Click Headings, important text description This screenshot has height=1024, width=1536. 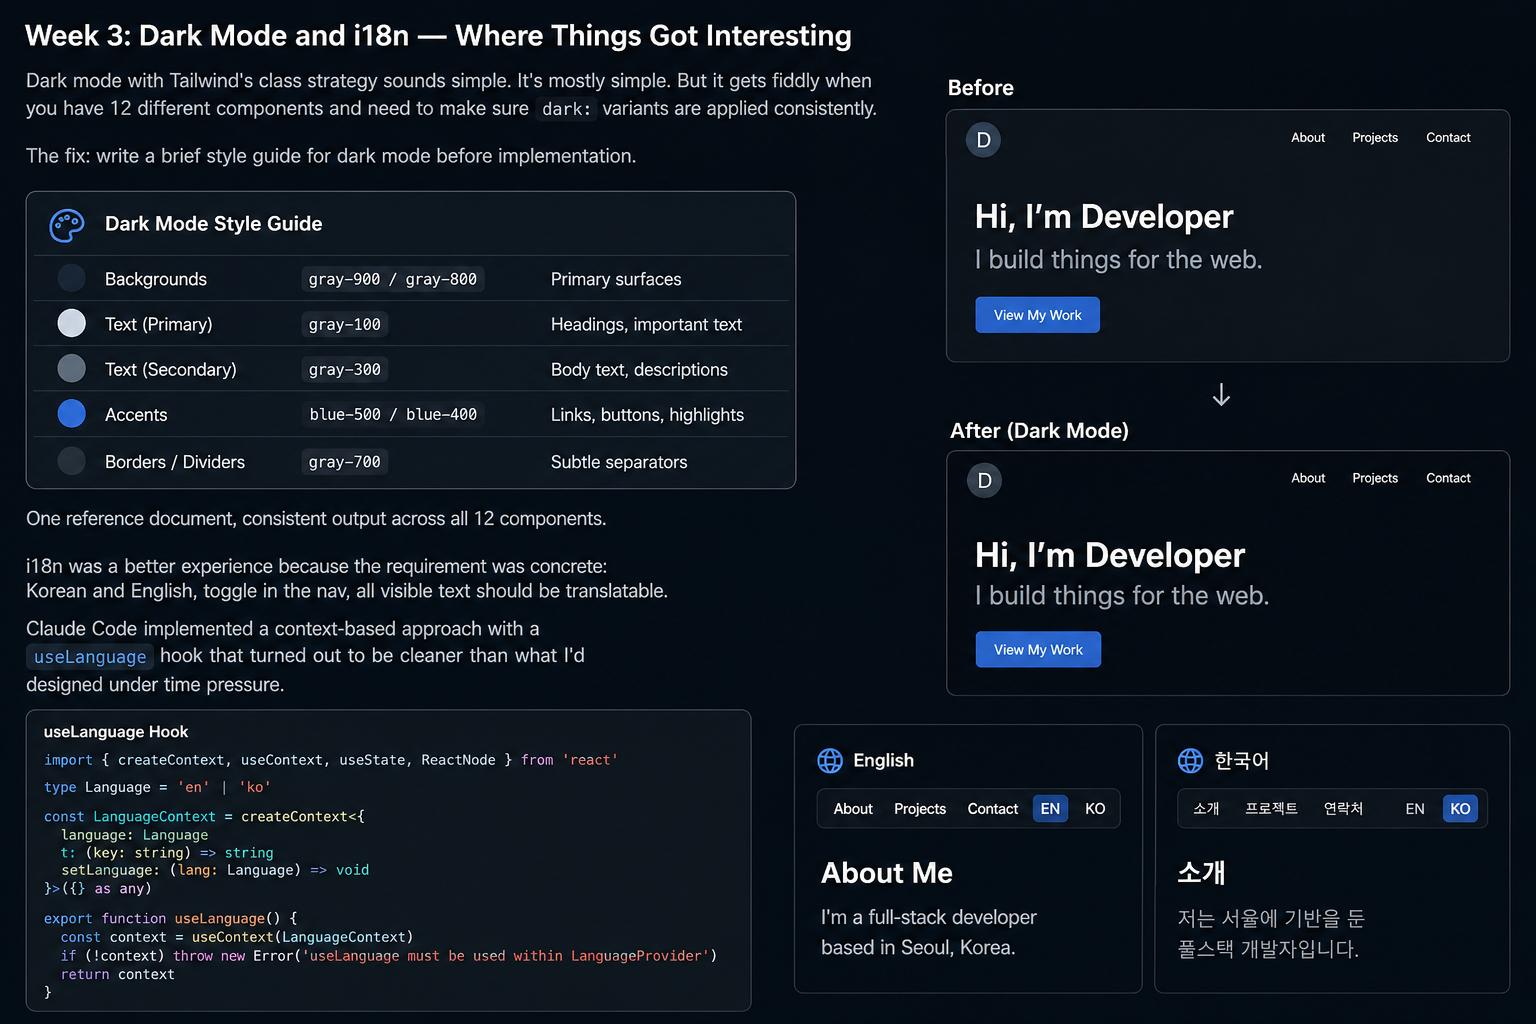pos(646,324)
